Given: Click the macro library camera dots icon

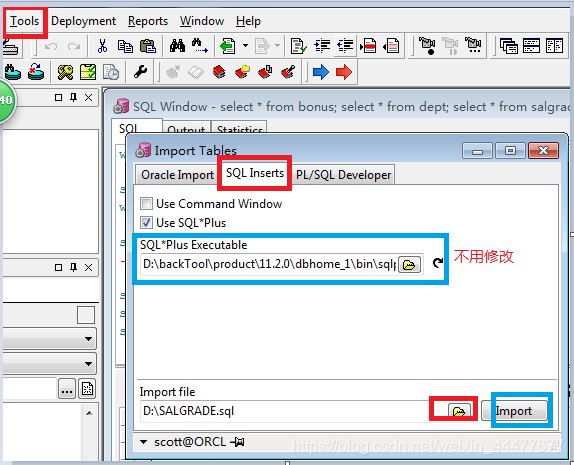Looking at the screenshot, I should 473,45.
